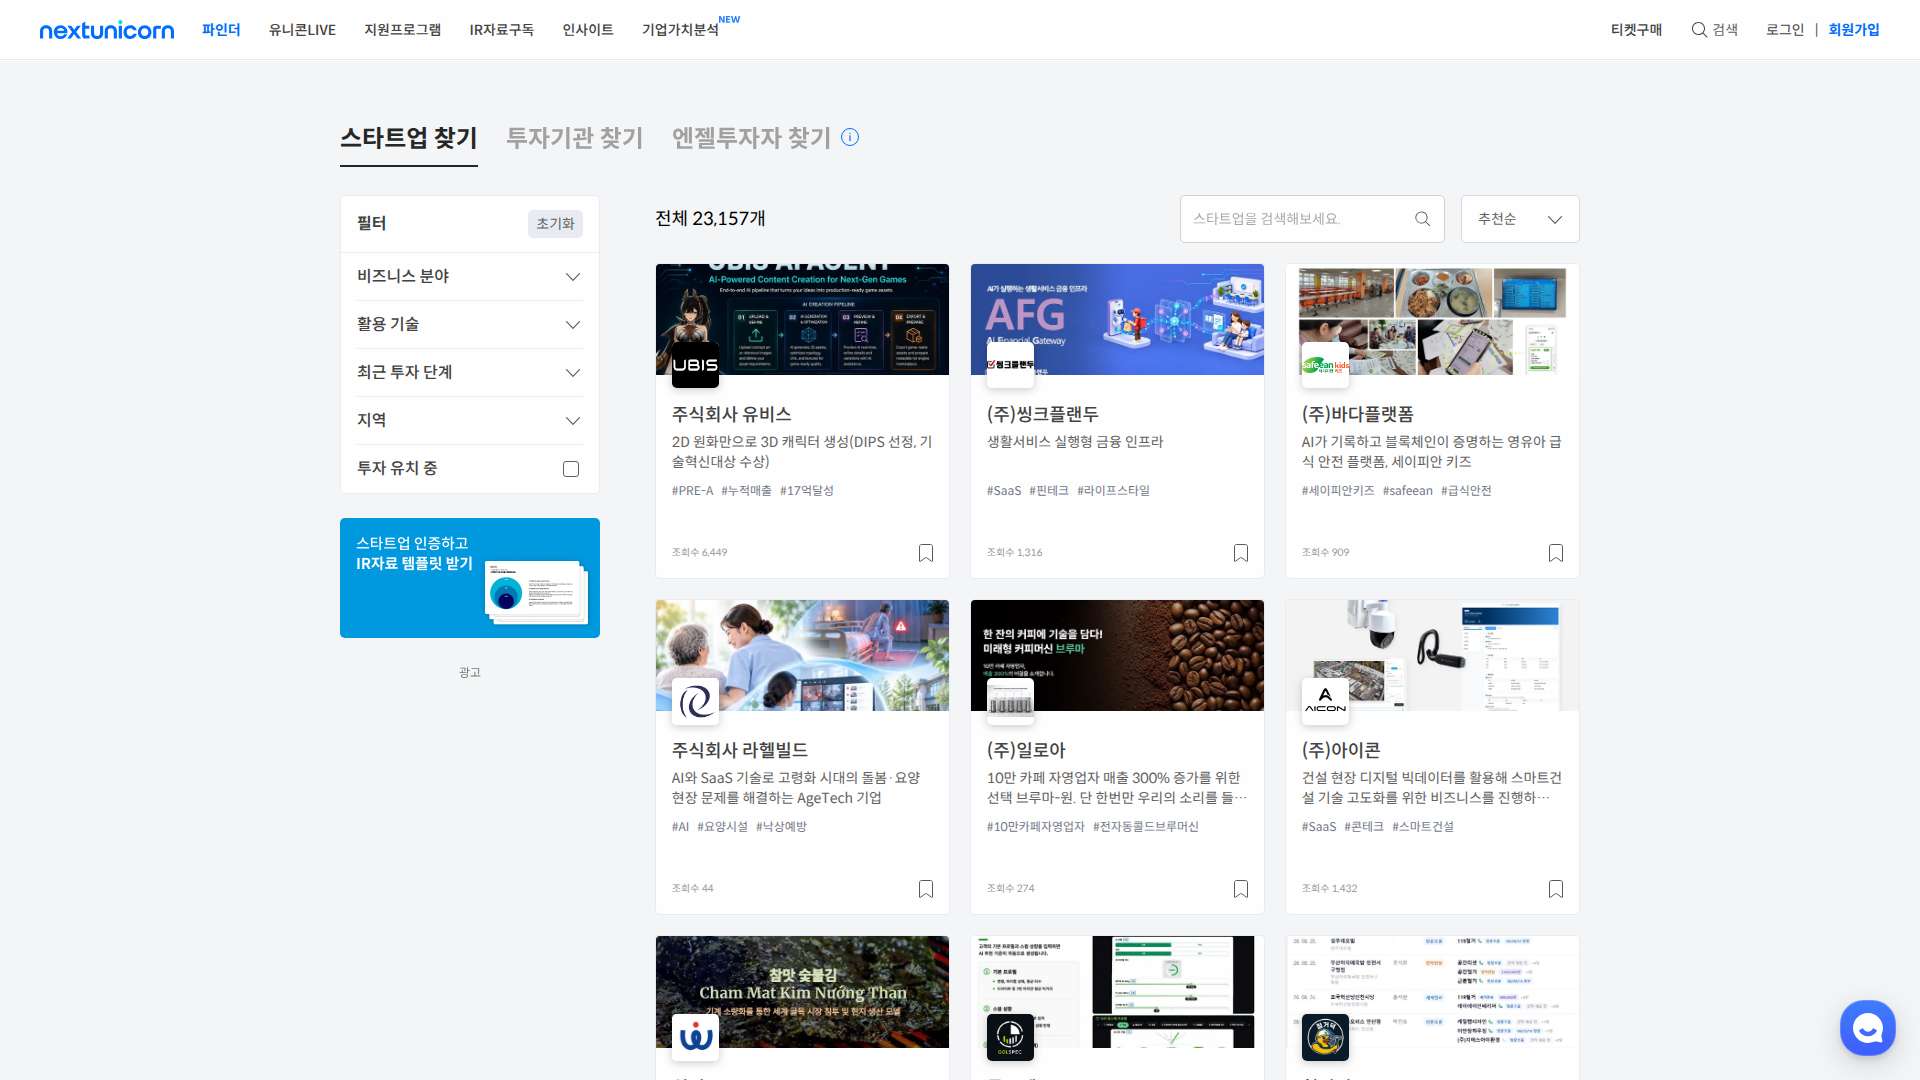Open the nextunicorn home logo

coord(107,30)
